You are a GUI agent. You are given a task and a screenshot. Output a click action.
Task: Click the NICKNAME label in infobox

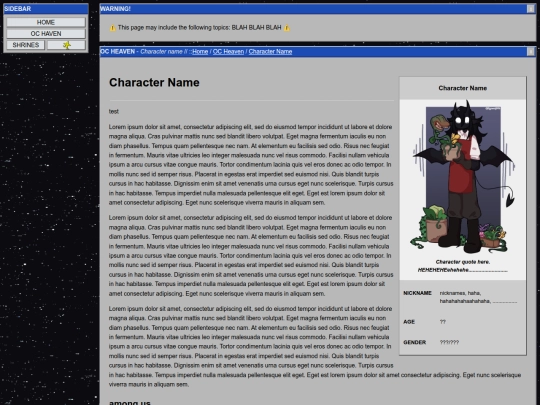pyautogui.click(x=417, y=293)
